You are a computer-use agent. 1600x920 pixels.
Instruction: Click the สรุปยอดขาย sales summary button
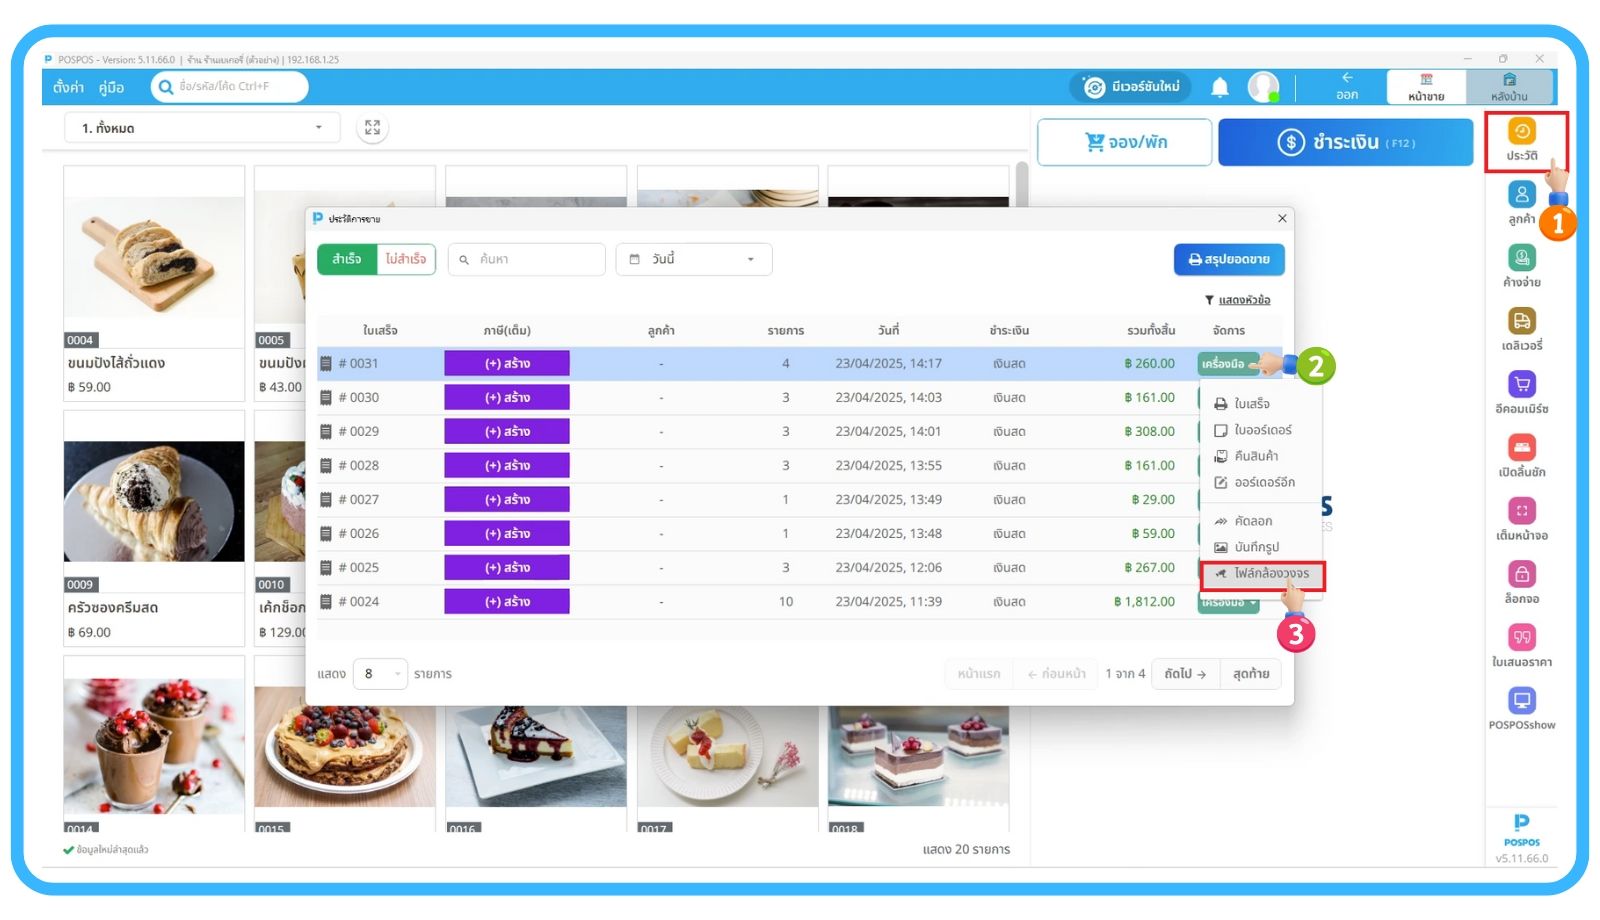tap(1228, 259)
